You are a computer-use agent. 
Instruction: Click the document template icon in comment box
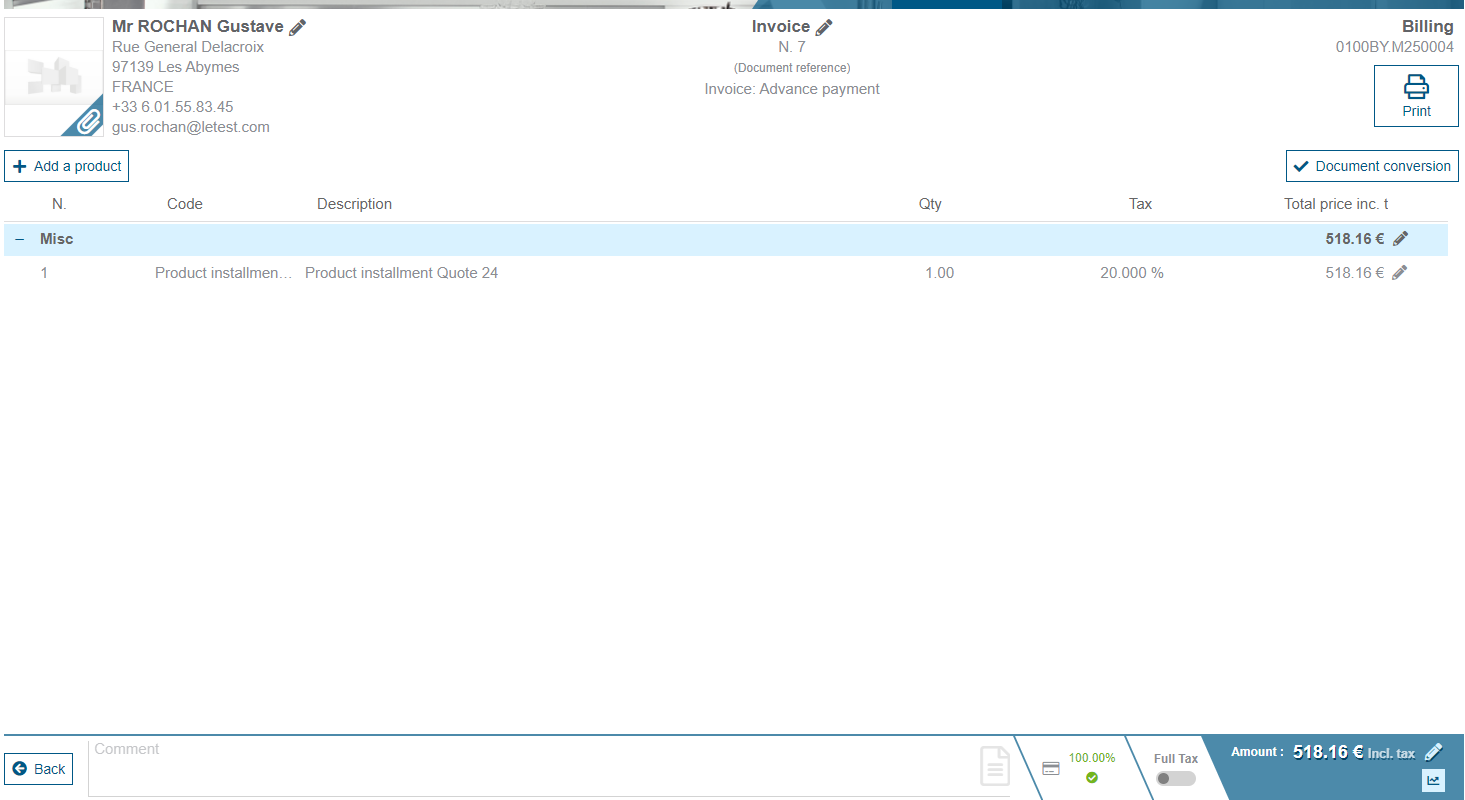[994, 767]
